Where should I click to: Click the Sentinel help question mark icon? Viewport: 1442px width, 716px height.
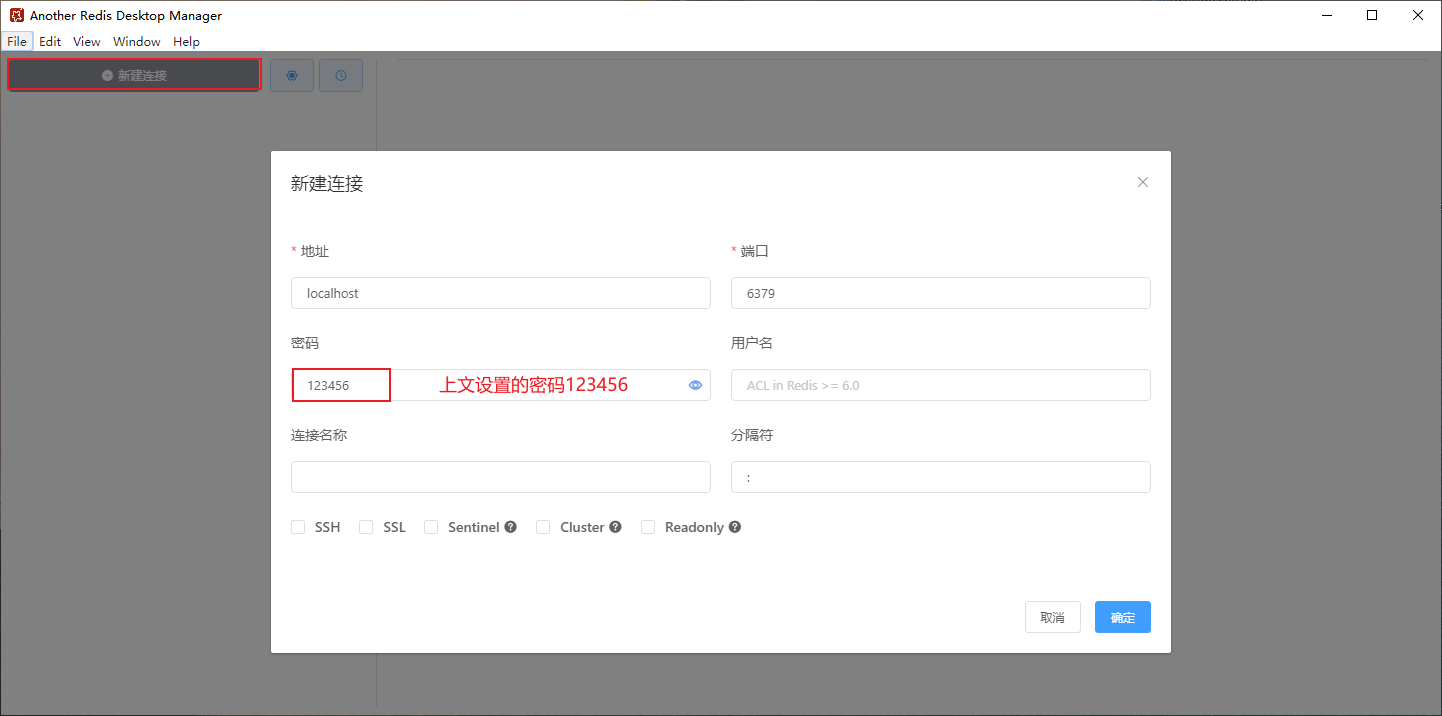pos(511,527)
